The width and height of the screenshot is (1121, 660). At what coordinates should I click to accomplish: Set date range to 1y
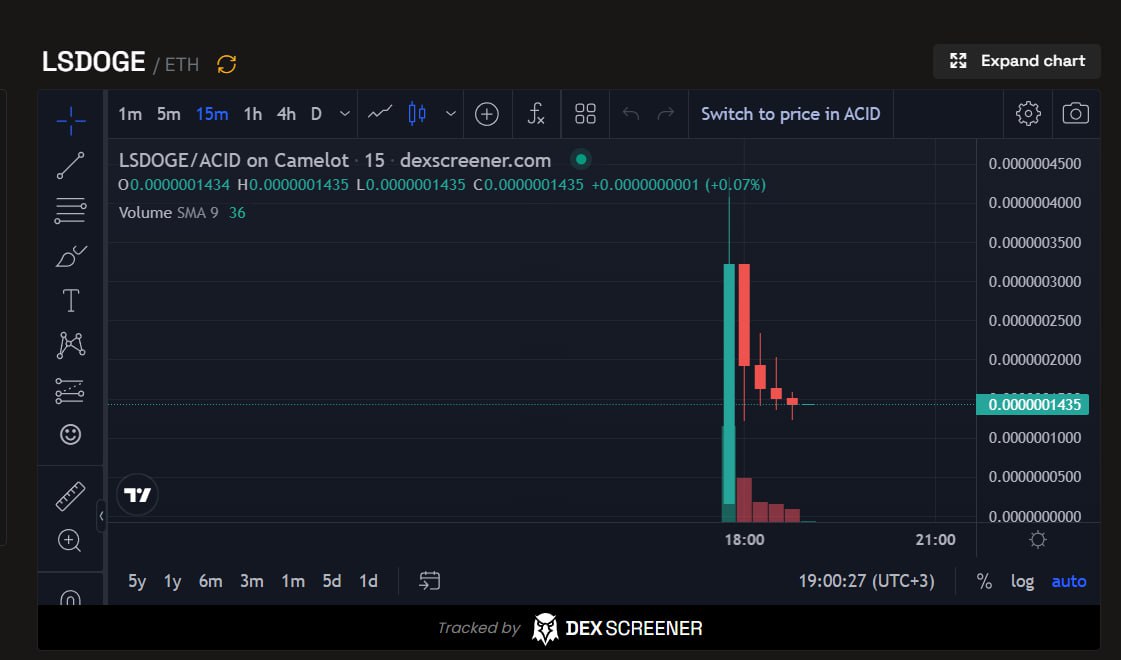pyautogui.click(x=172, y=581)
